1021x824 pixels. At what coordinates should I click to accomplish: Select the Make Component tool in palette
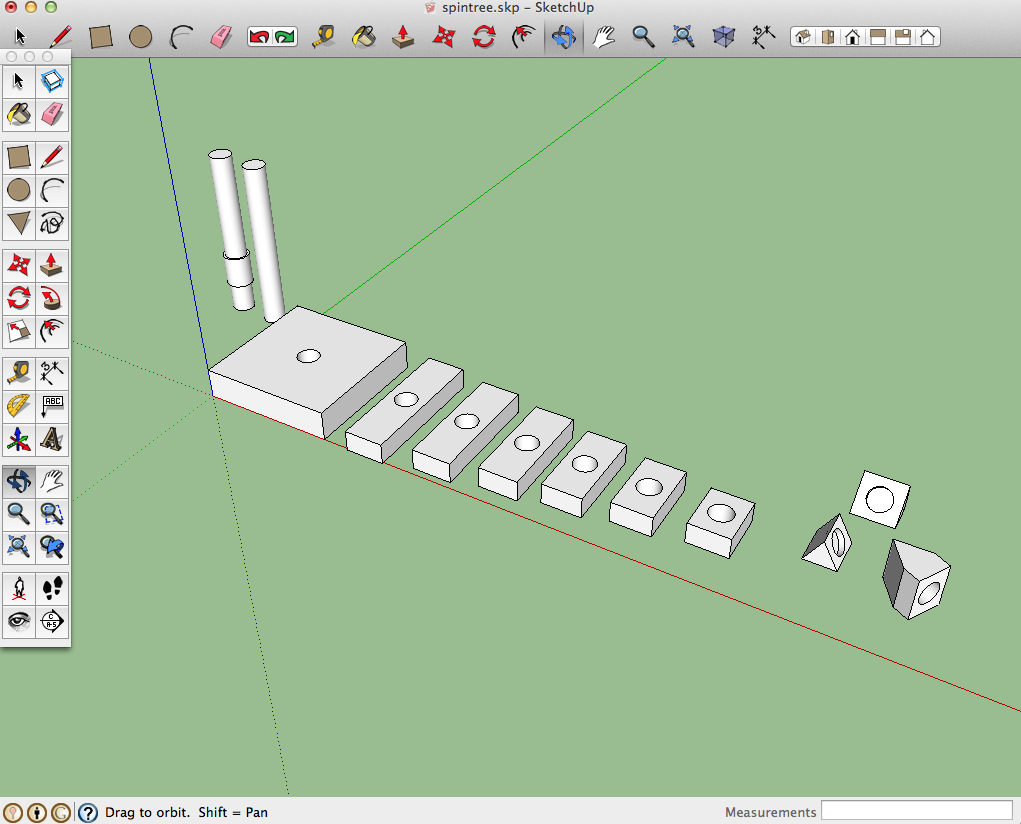click(x=52, y=82)
